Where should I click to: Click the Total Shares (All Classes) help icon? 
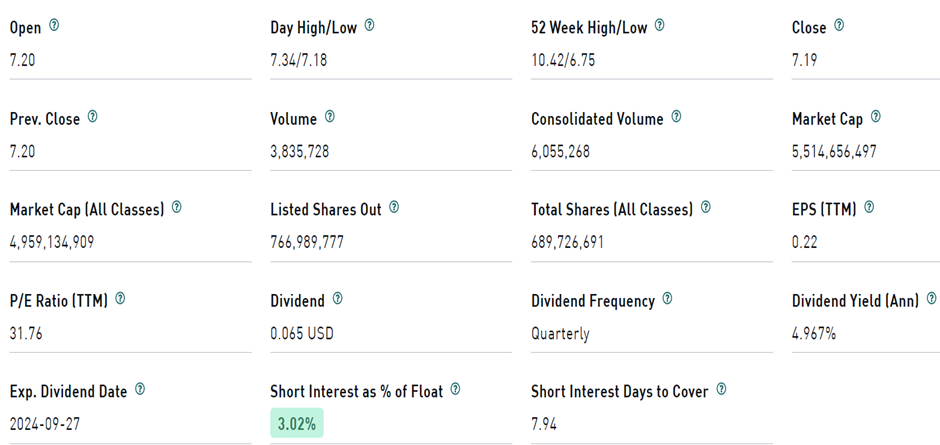pyautogui.click(x=705, y=208)
